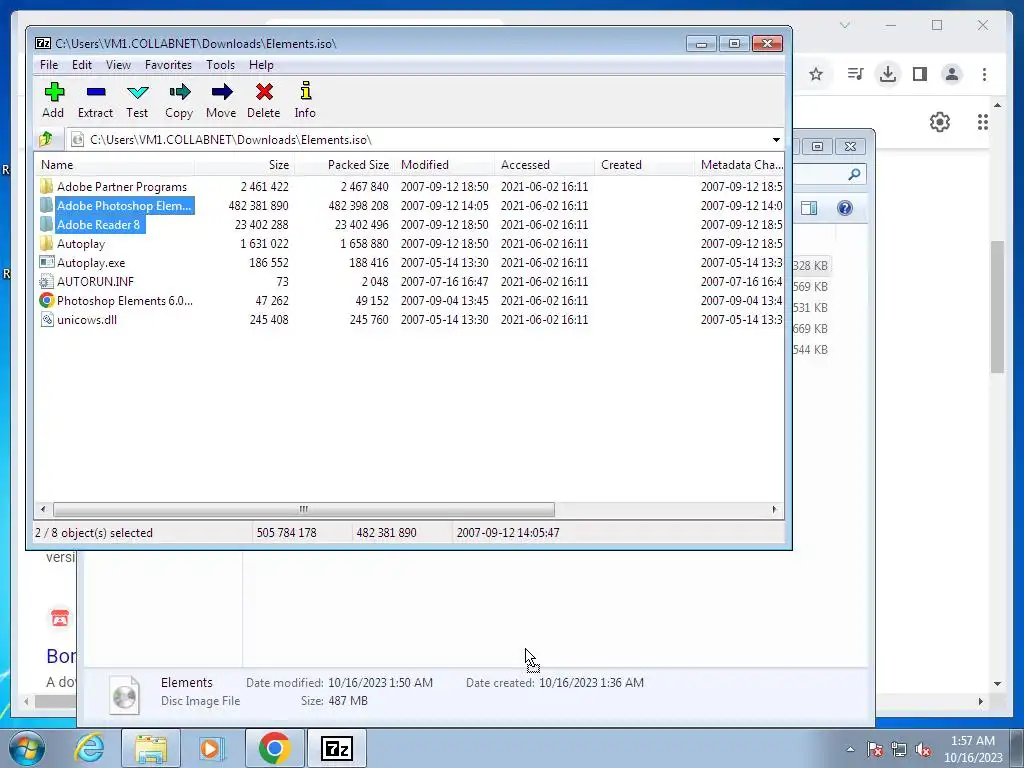Open Chrome three-dot menu

coord(984,74)
